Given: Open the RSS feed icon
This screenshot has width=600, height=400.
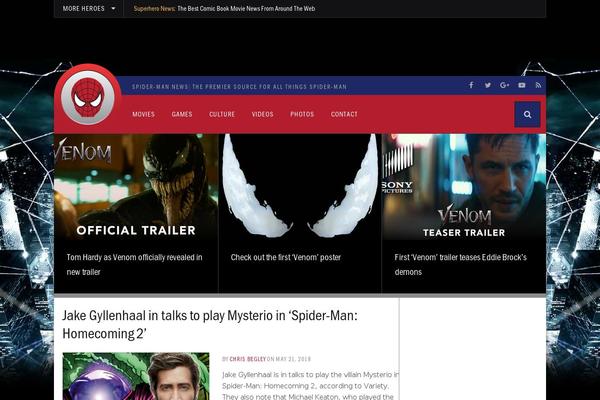Looking at the screenshot, I should (x=538, y=85).
